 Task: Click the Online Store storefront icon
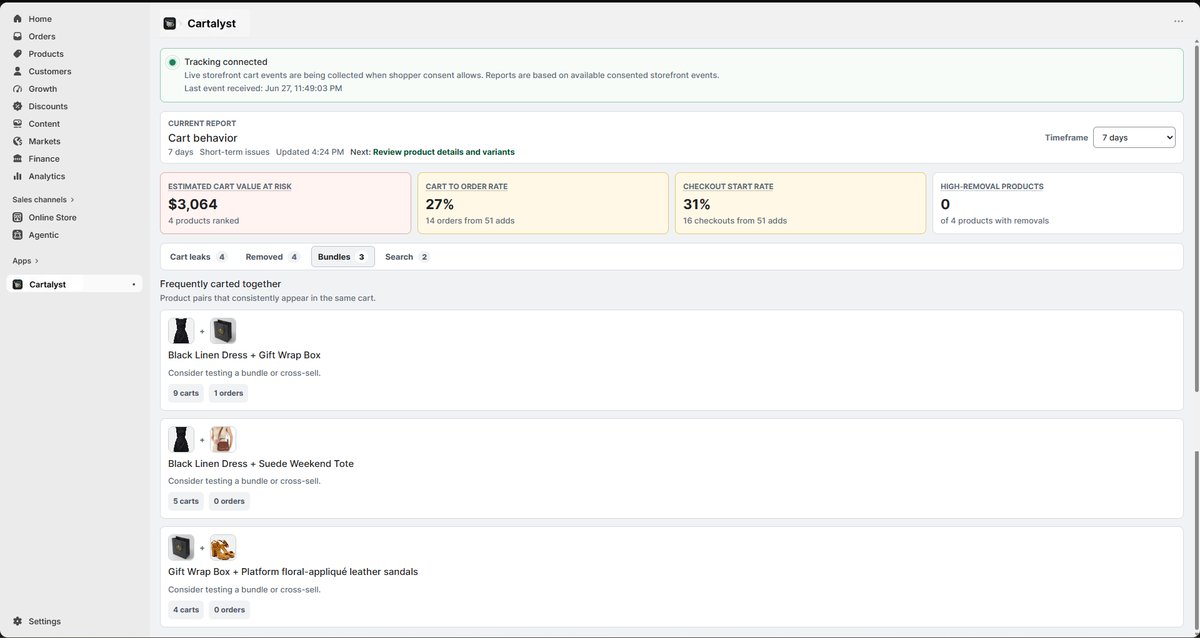point(18,217)
